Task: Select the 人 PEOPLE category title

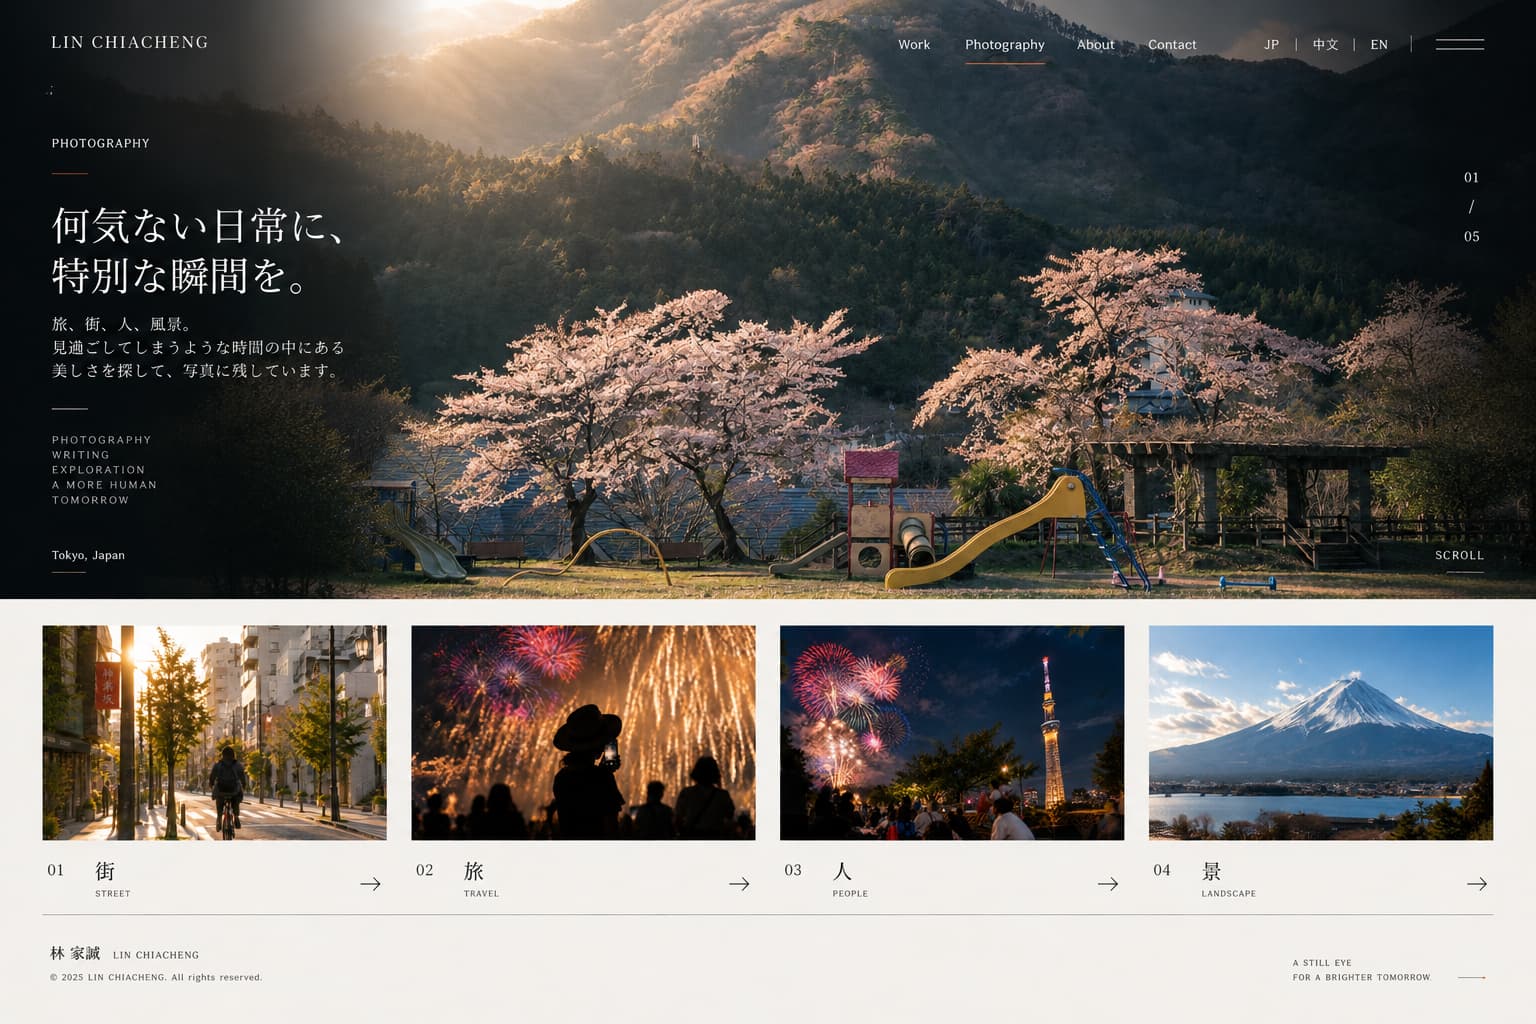Action: coord(850,879)
